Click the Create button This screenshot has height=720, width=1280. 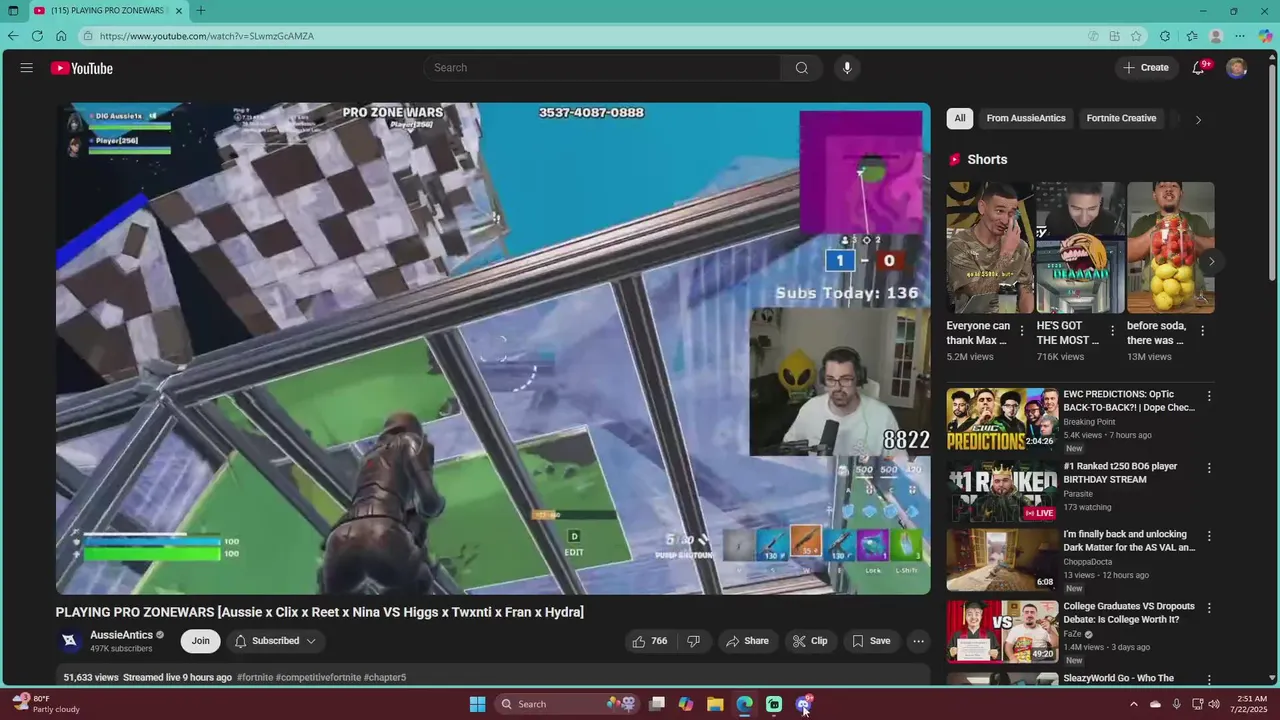[x=1146, y=68]
